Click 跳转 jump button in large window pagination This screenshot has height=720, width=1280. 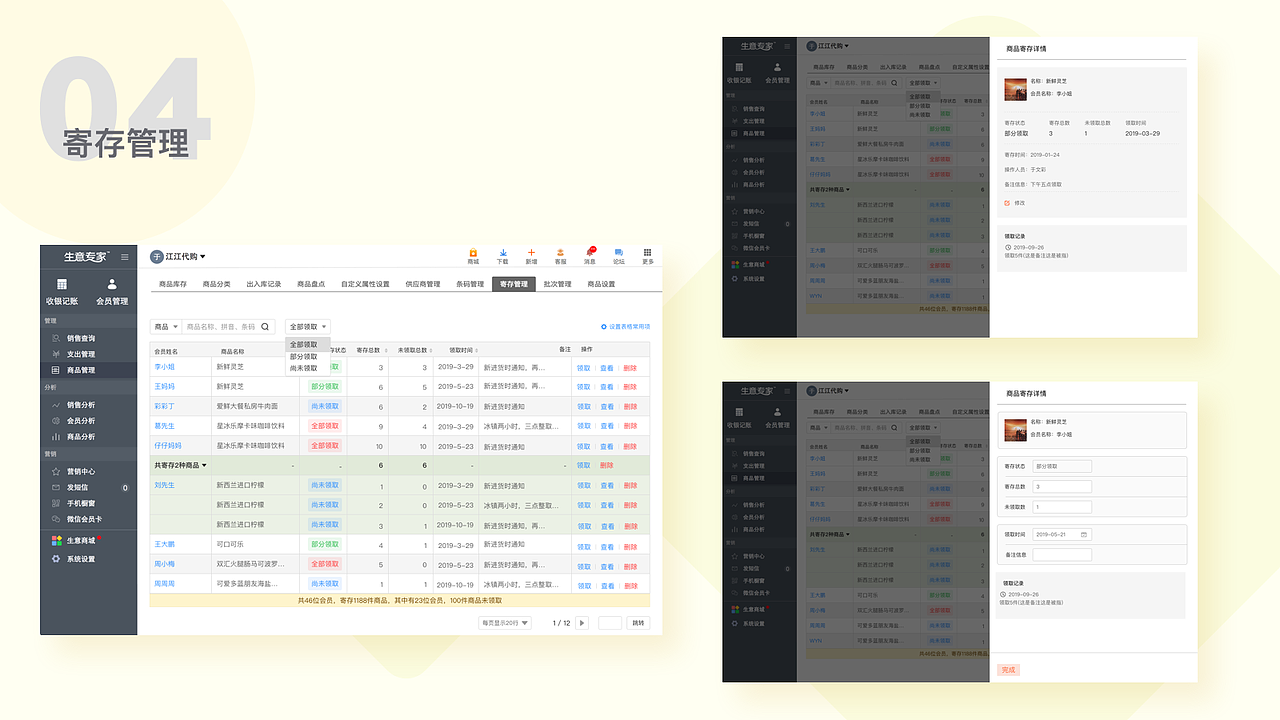pyautogui.click(x=638, y=623)
